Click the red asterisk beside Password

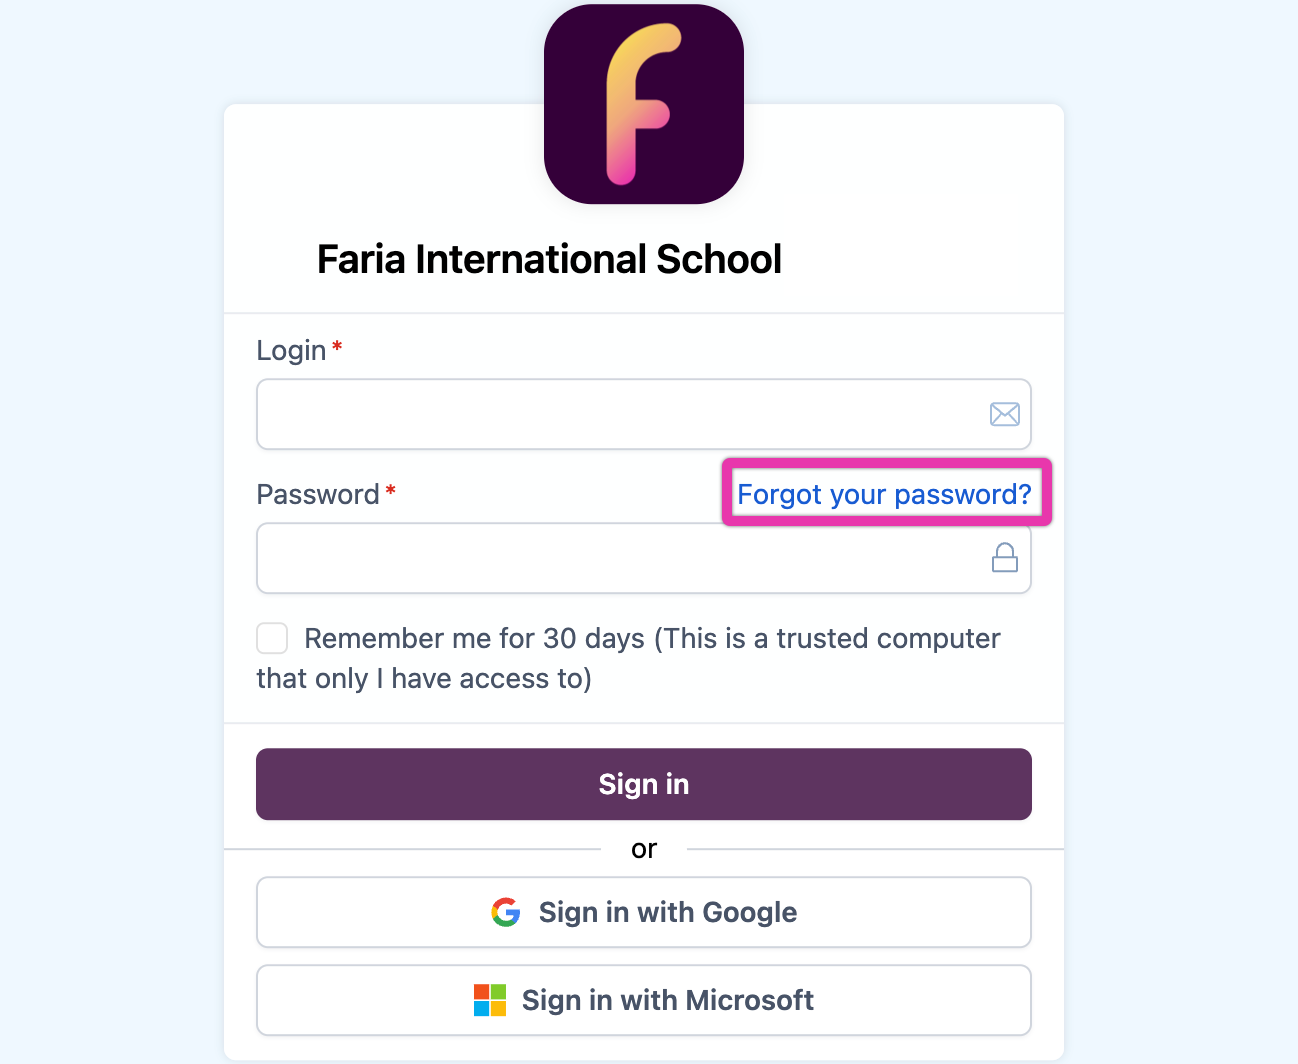click(x=391, y=490)
